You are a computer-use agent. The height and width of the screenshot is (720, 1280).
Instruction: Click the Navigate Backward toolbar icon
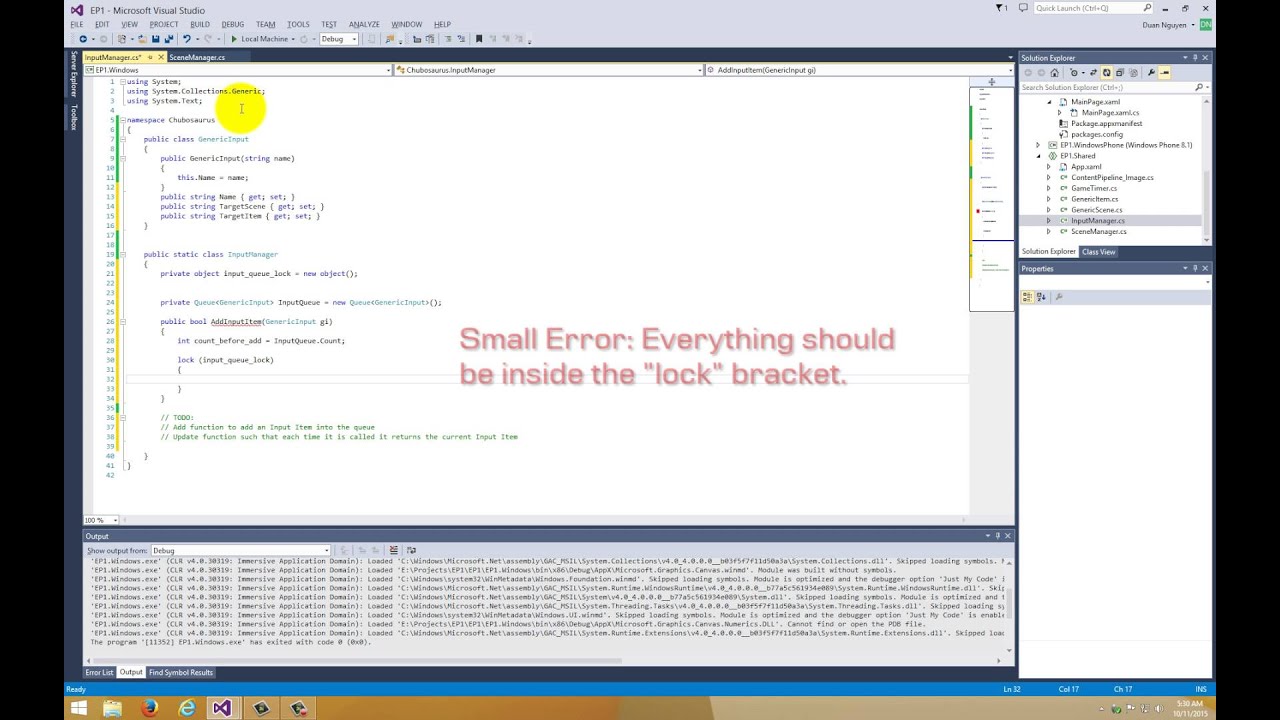click(x=83, y=39)
